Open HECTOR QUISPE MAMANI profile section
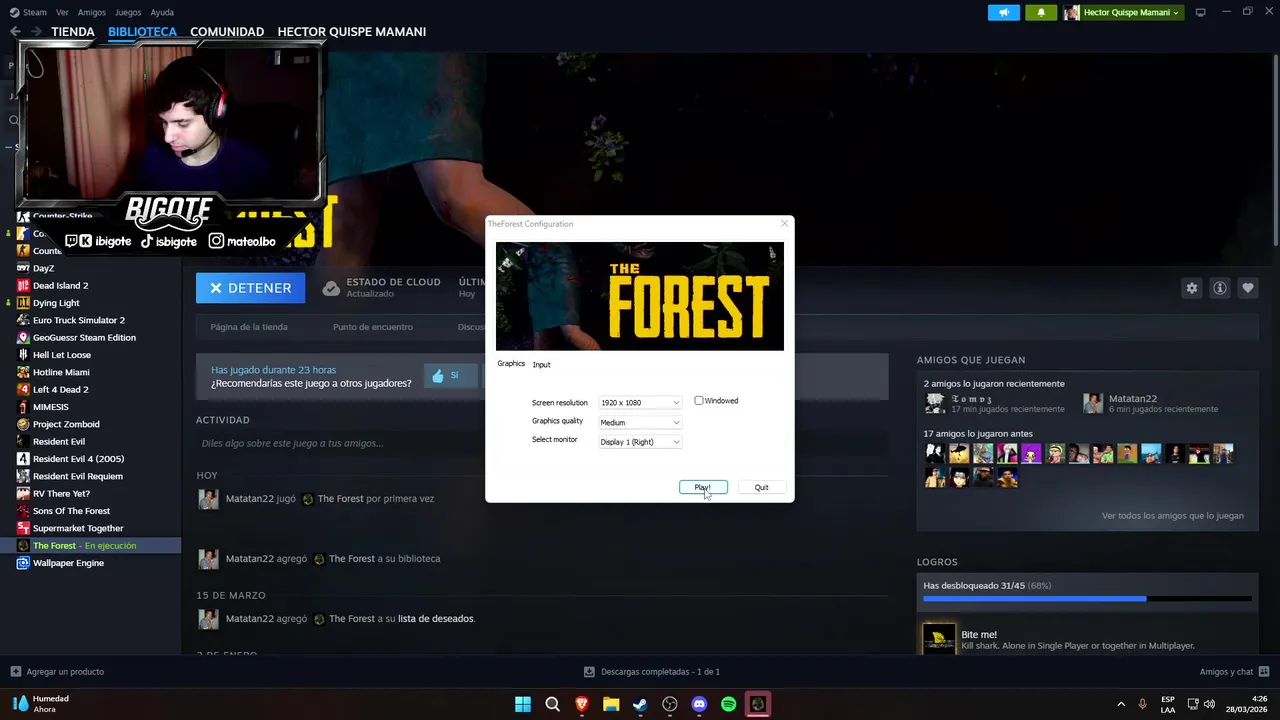The width and height of the screenshot is (1280, 720). click(x=352, y=32)
